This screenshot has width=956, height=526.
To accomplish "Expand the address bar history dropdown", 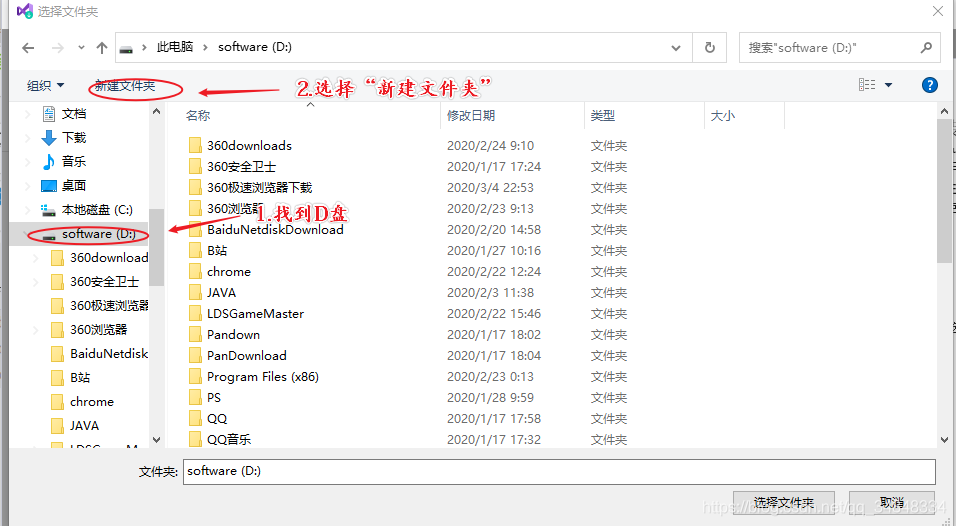I will [x=676, y=48].
